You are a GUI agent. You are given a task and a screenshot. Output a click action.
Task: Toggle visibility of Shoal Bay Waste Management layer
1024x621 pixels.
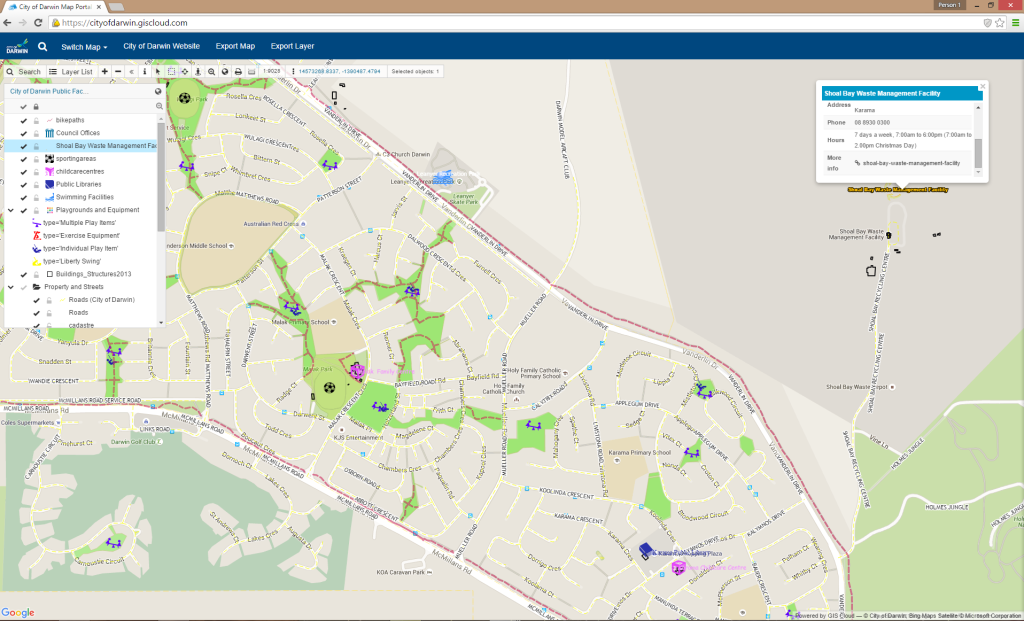coord(24,146)
